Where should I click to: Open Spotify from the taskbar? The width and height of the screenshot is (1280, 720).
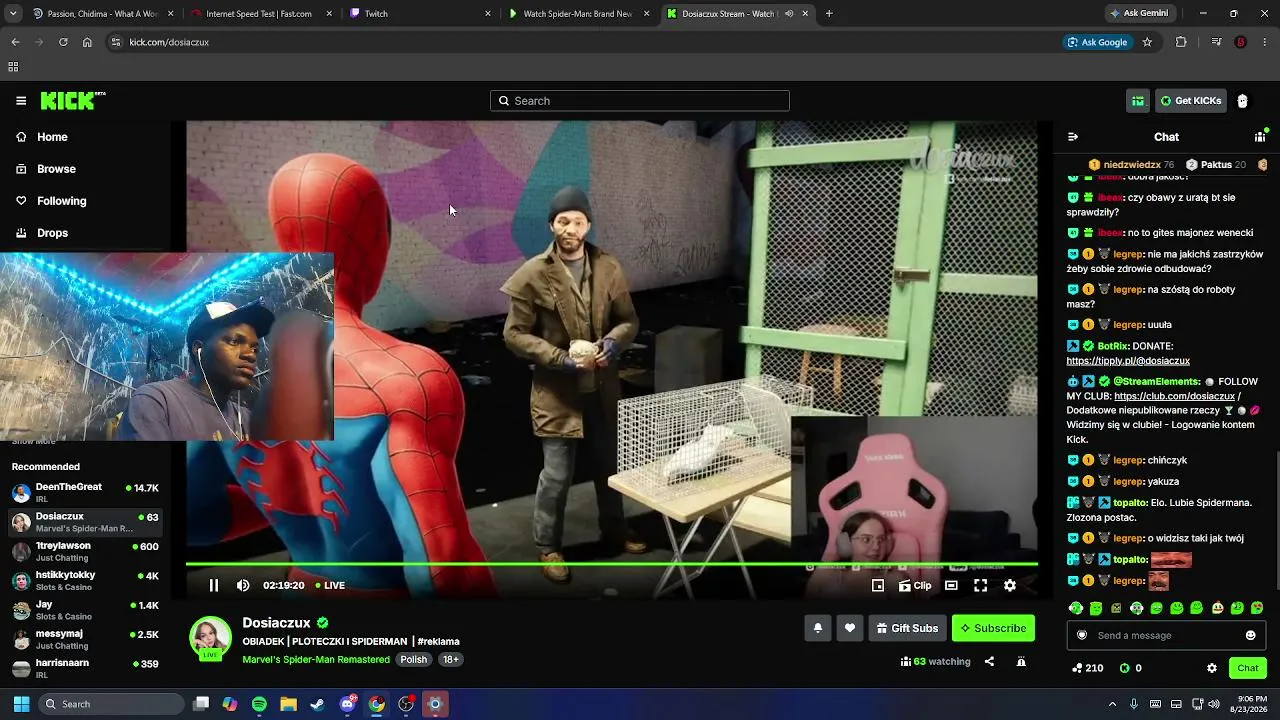click(x=259, y=704)
